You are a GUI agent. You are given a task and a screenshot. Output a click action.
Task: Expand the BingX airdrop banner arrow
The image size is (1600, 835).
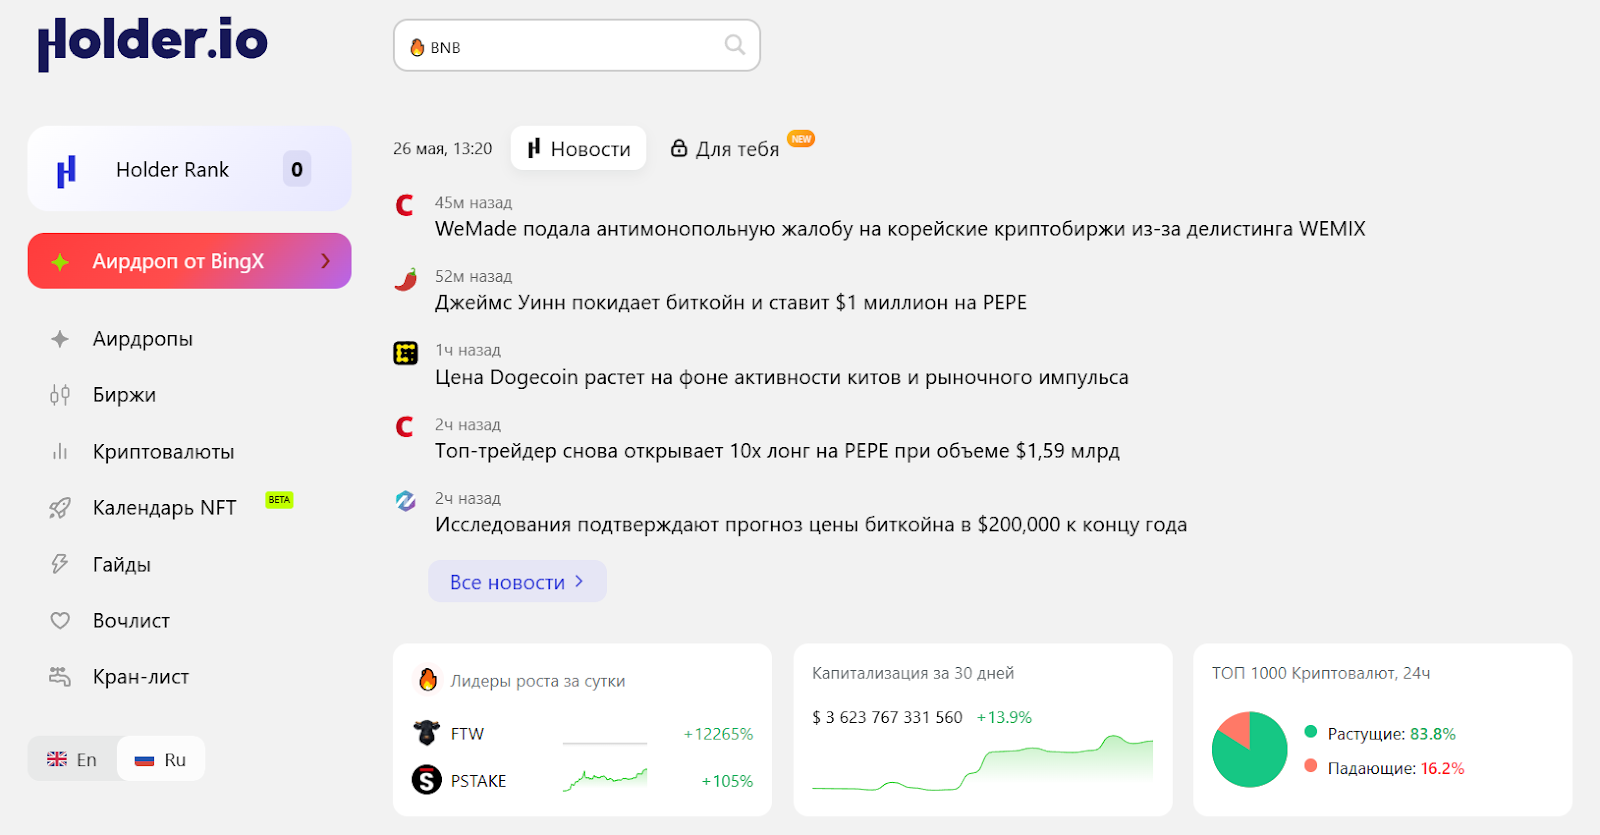(x=325, y=261)
